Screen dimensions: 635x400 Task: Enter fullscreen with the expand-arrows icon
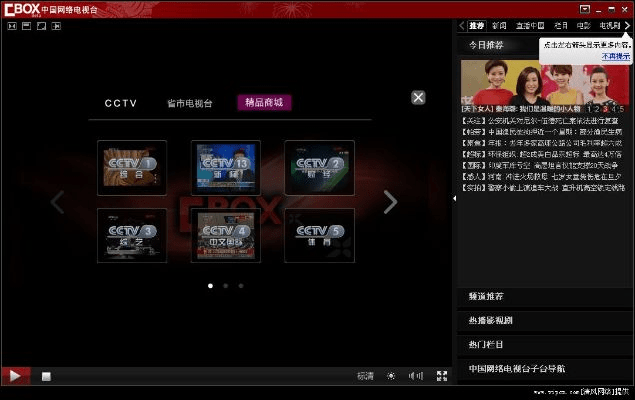click(442, 376)
